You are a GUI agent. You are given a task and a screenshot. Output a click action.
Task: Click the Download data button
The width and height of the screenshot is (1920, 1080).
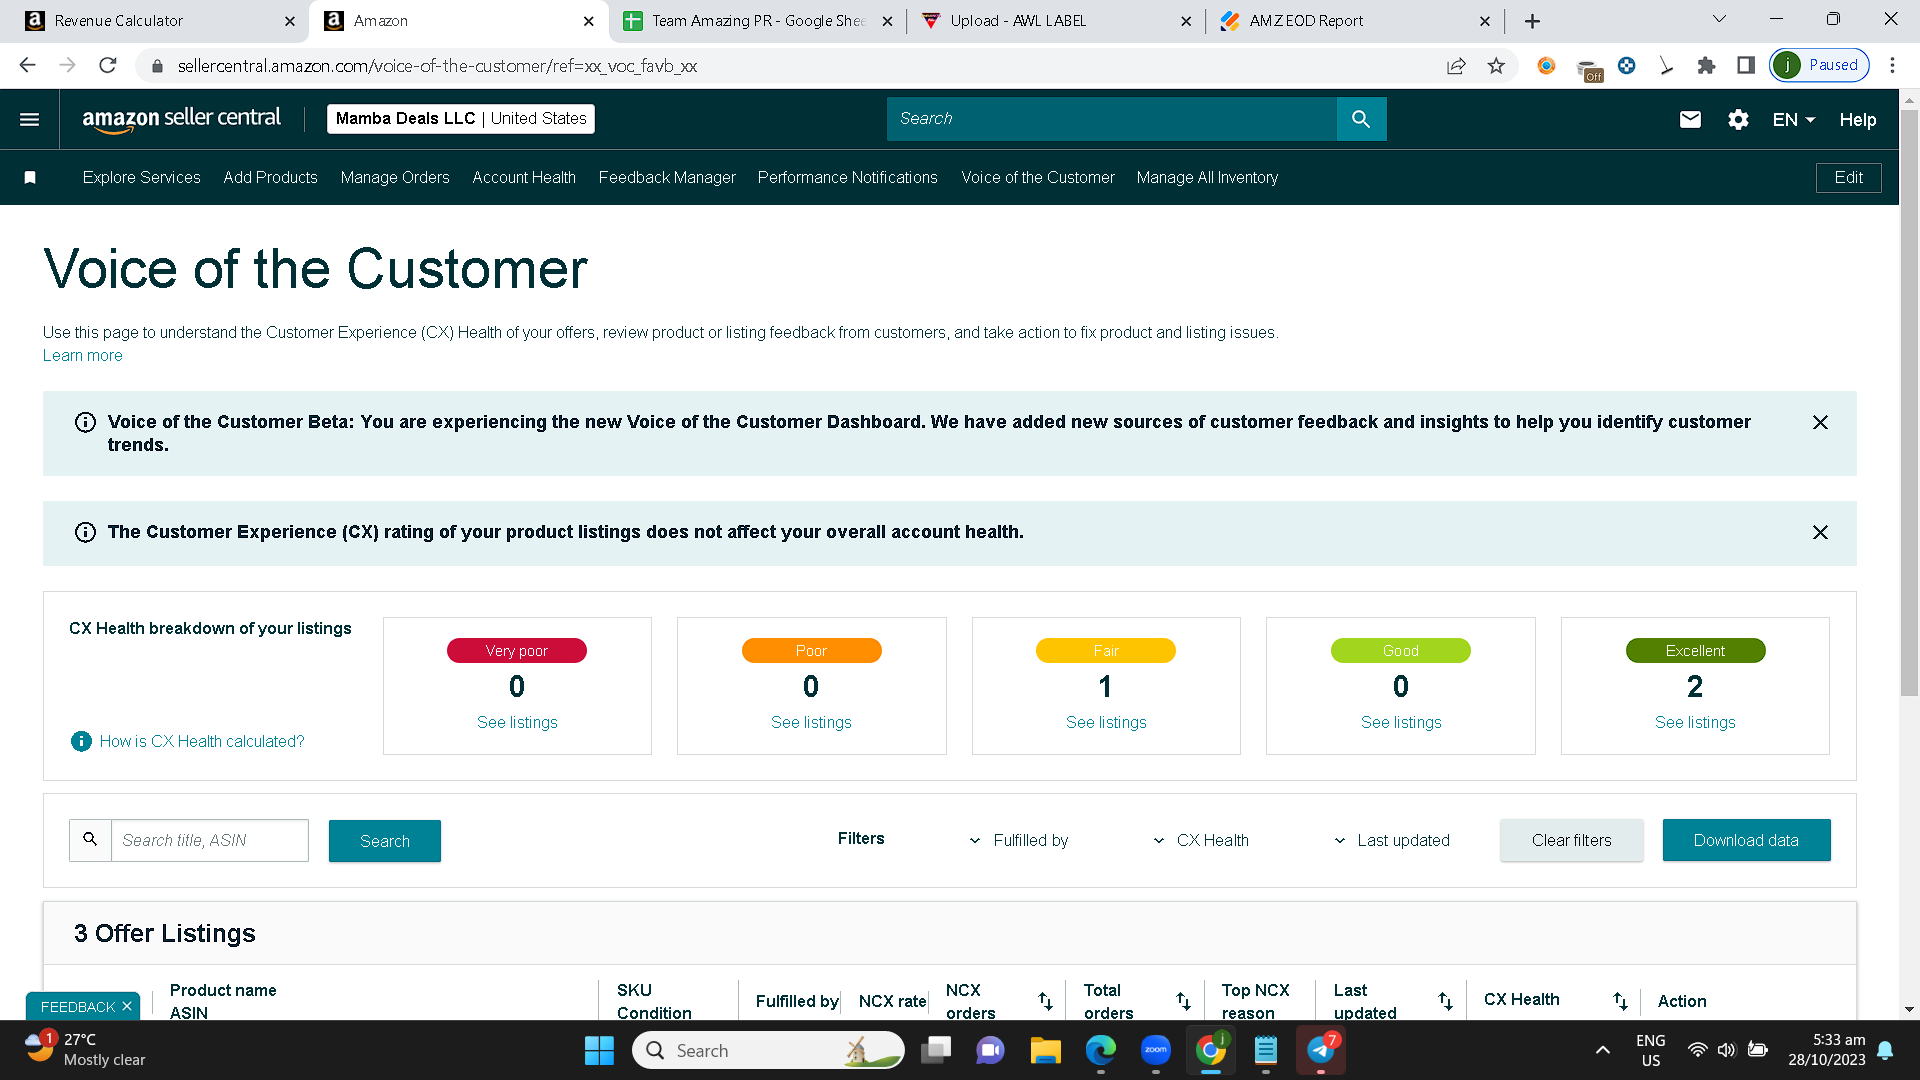coord(1746,840)
